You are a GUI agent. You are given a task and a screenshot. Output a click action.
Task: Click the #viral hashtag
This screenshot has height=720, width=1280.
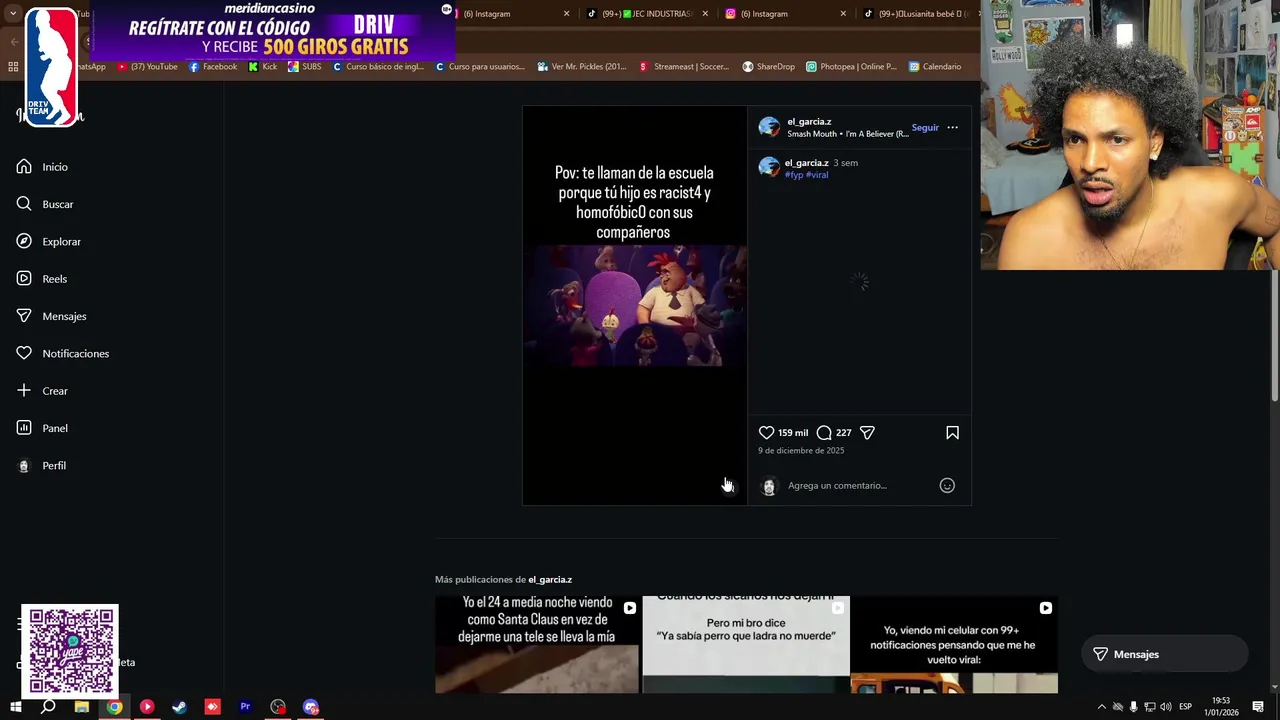click(817, 175)
